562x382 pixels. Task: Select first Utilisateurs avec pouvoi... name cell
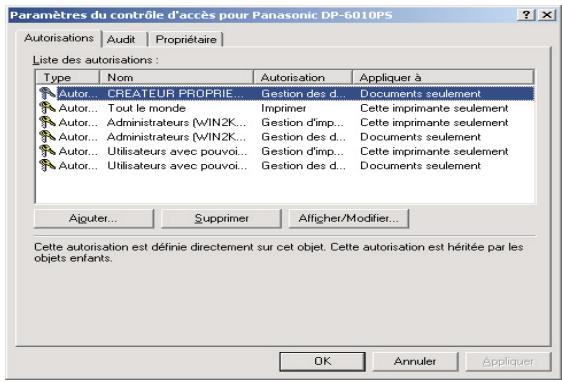(177, 151)
